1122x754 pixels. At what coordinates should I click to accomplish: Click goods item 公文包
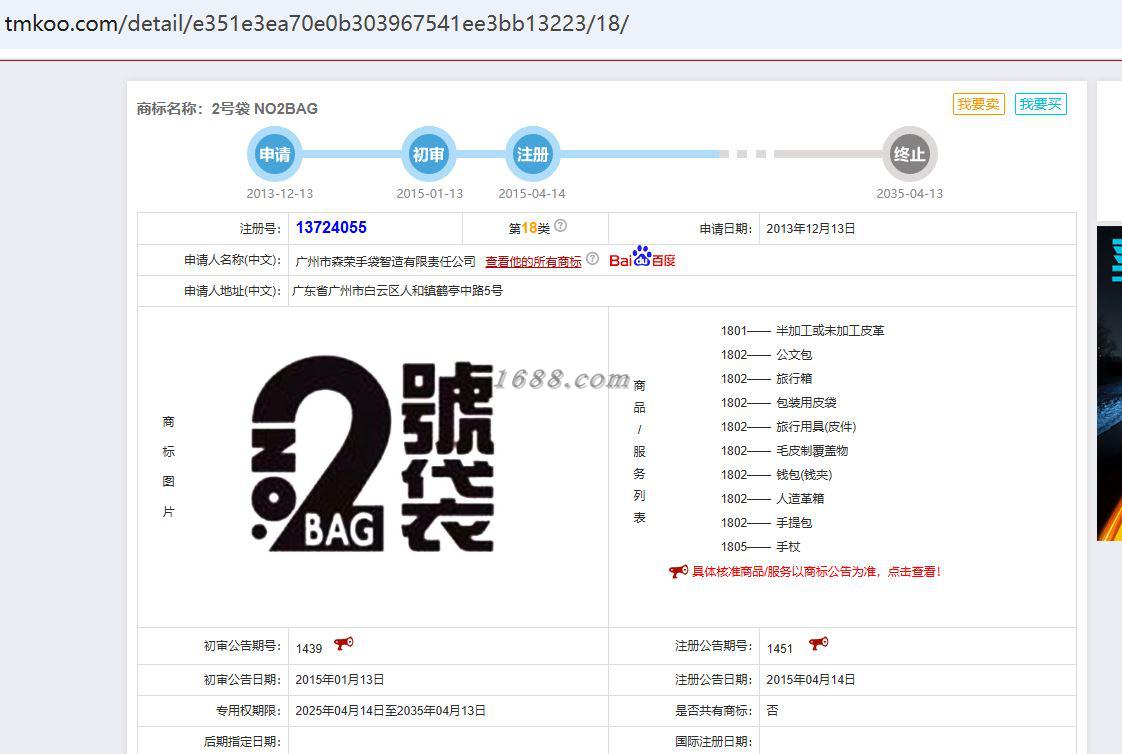[x=794, y=355]
